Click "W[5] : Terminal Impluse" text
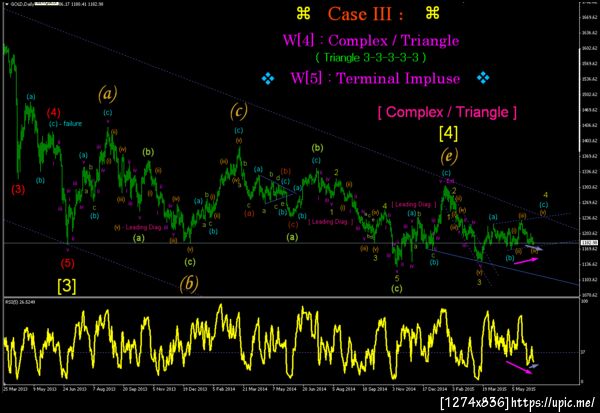The image size is (600, 413). tap(375, 78)
